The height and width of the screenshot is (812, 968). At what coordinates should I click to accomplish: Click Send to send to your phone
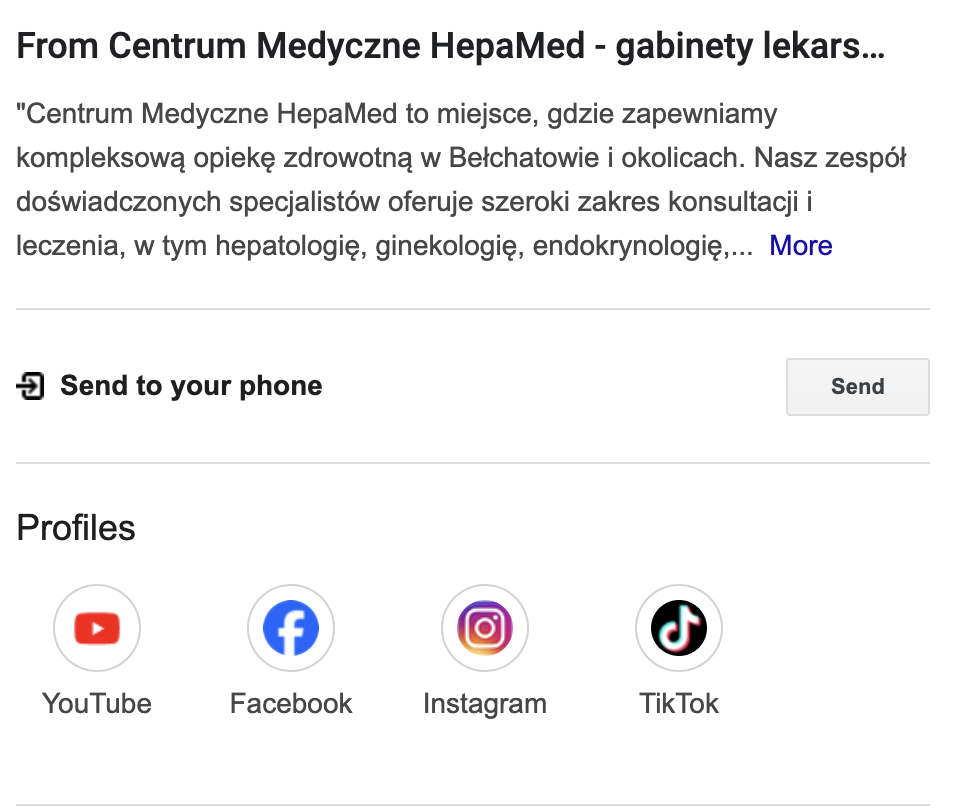(857, 387)
